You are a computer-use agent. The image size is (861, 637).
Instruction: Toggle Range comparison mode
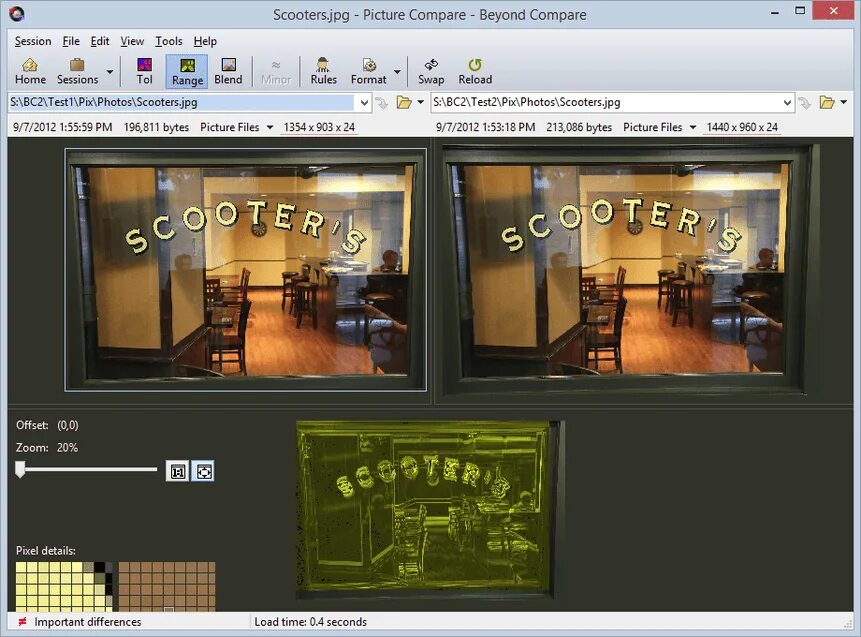[187, 71]
